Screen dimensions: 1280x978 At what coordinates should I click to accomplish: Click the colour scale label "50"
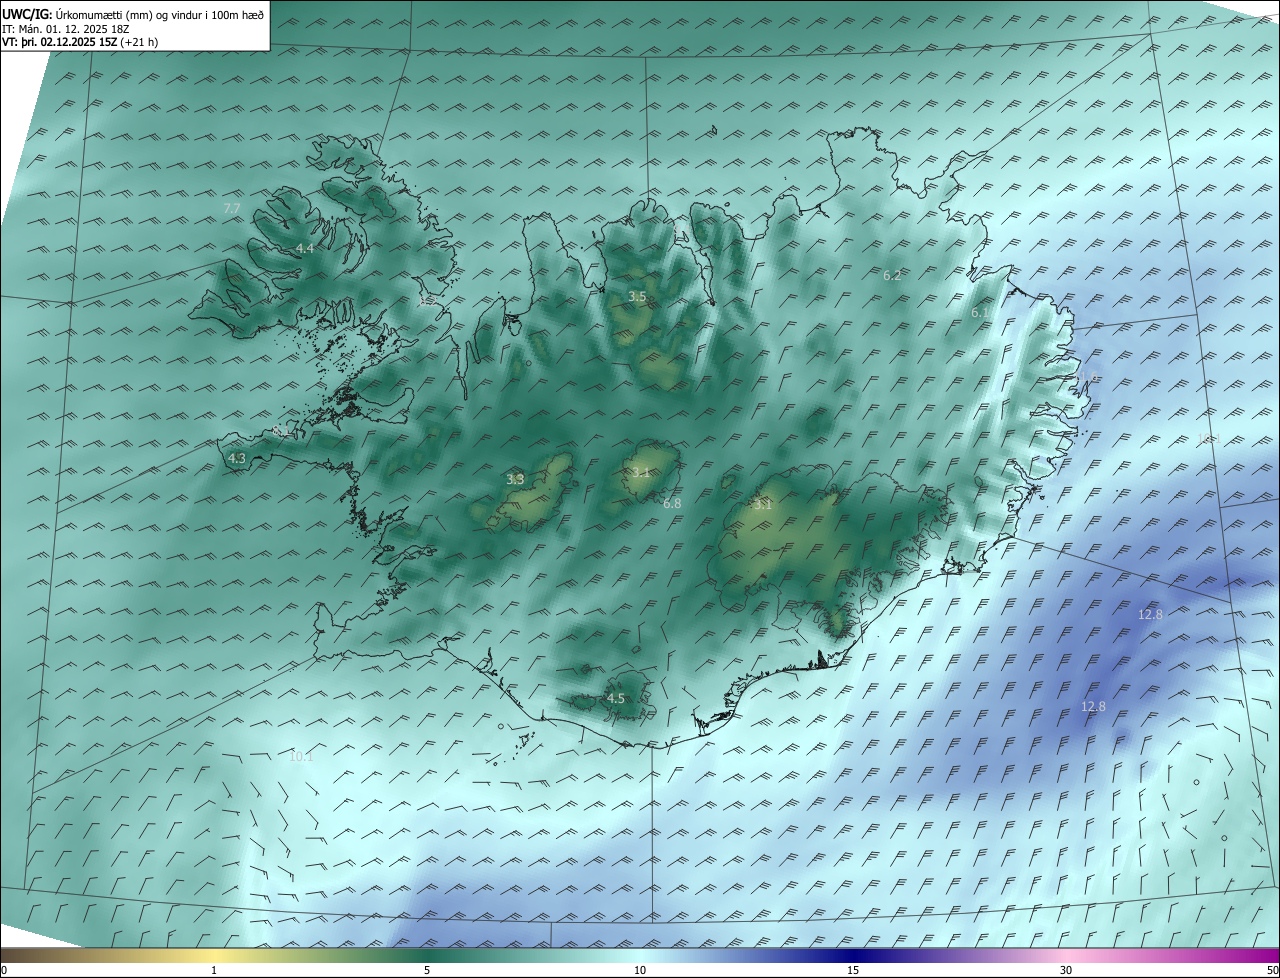tap(1272, 970)
